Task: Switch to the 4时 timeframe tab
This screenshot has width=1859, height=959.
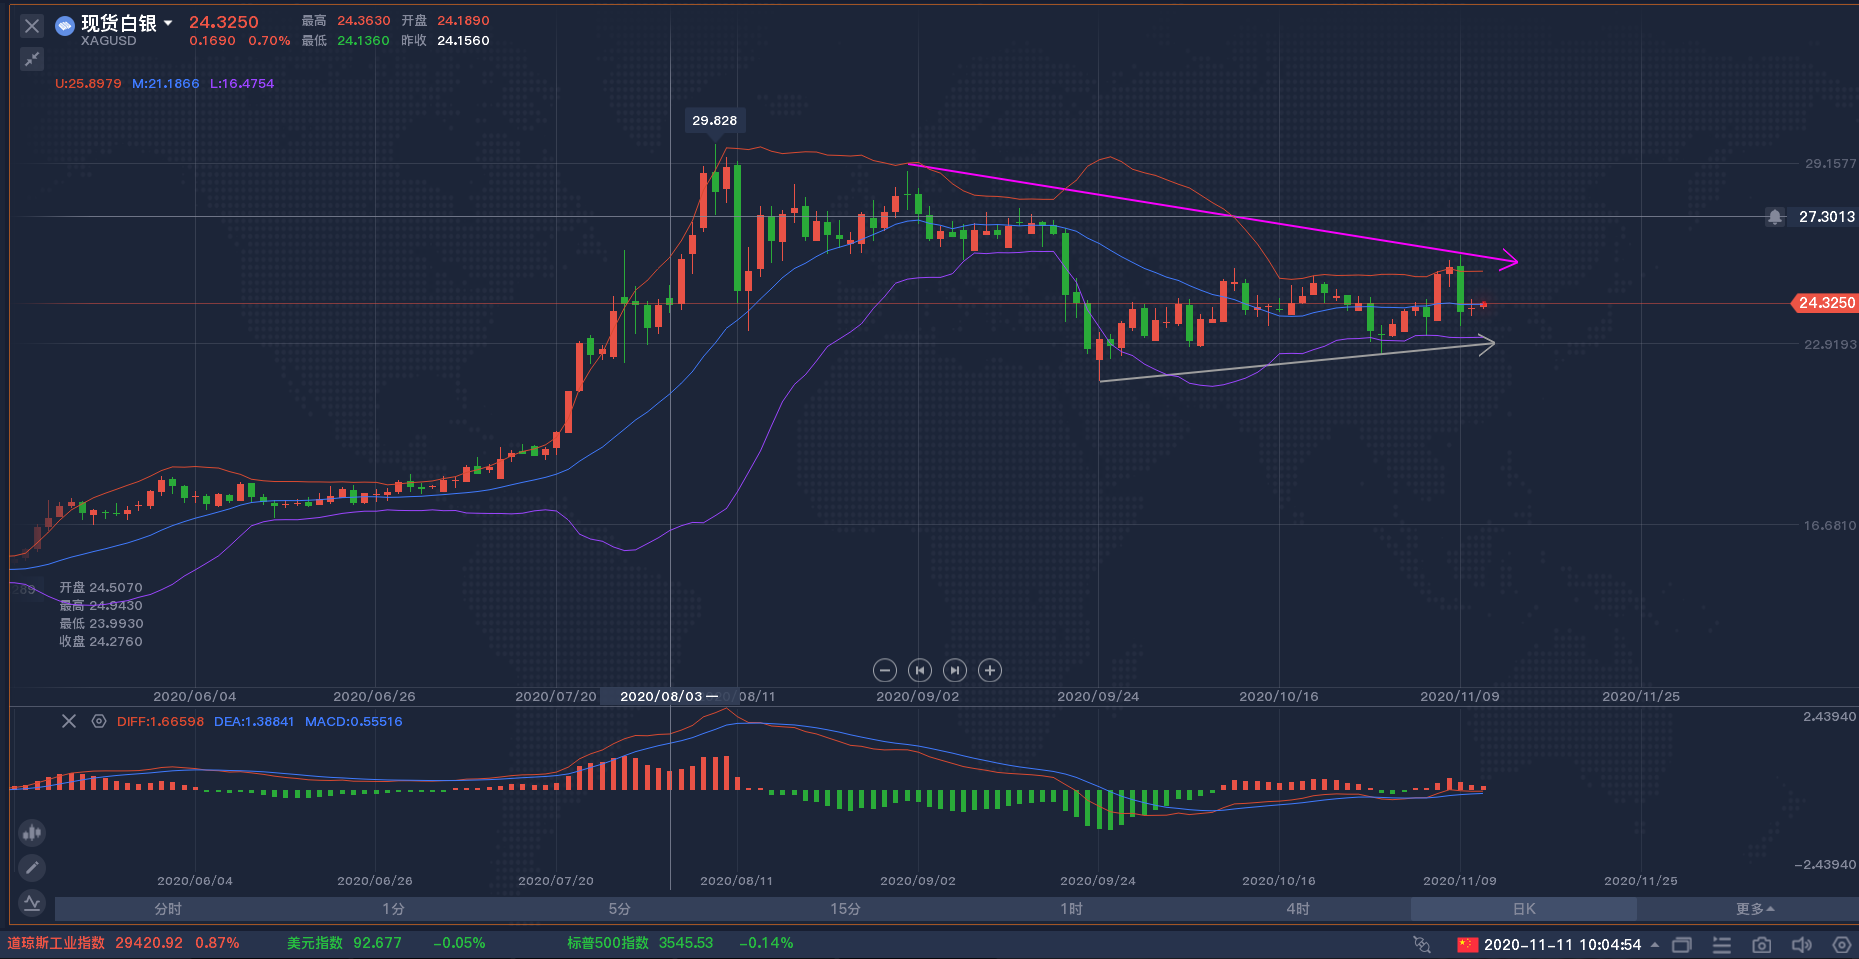Action: point(1298,909)
